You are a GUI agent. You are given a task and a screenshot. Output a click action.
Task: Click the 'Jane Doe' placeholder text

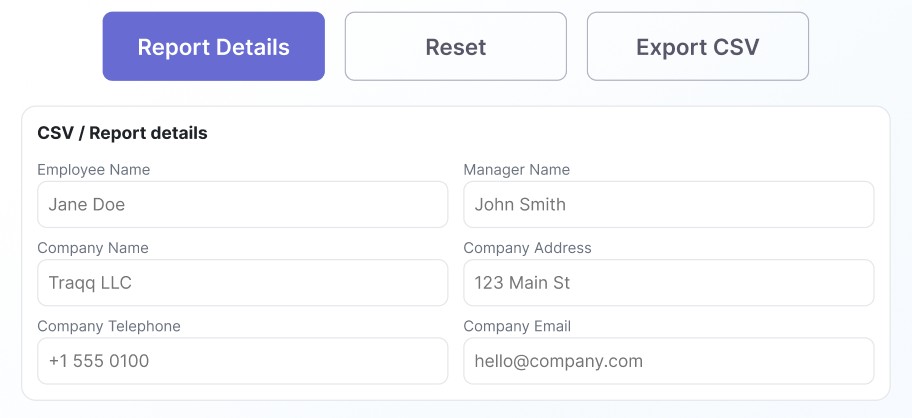[x=86, y=205]
